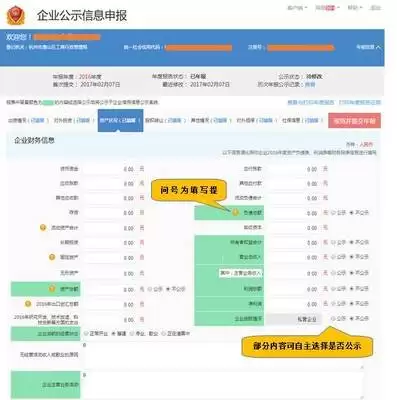Click the red 预览并提交年报 button

pyautogui.click(x=355, y=121)
